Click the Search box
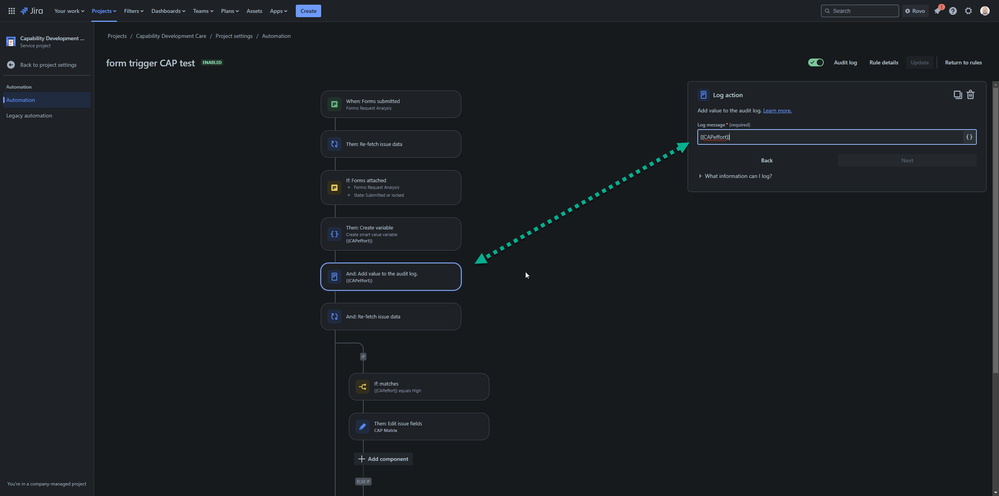Viewport: 999px width, 496px height. pos(859,11)
